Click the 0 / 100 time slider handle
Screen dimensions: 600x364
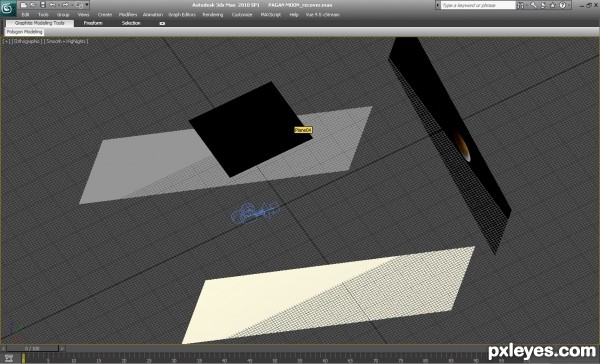32,349
